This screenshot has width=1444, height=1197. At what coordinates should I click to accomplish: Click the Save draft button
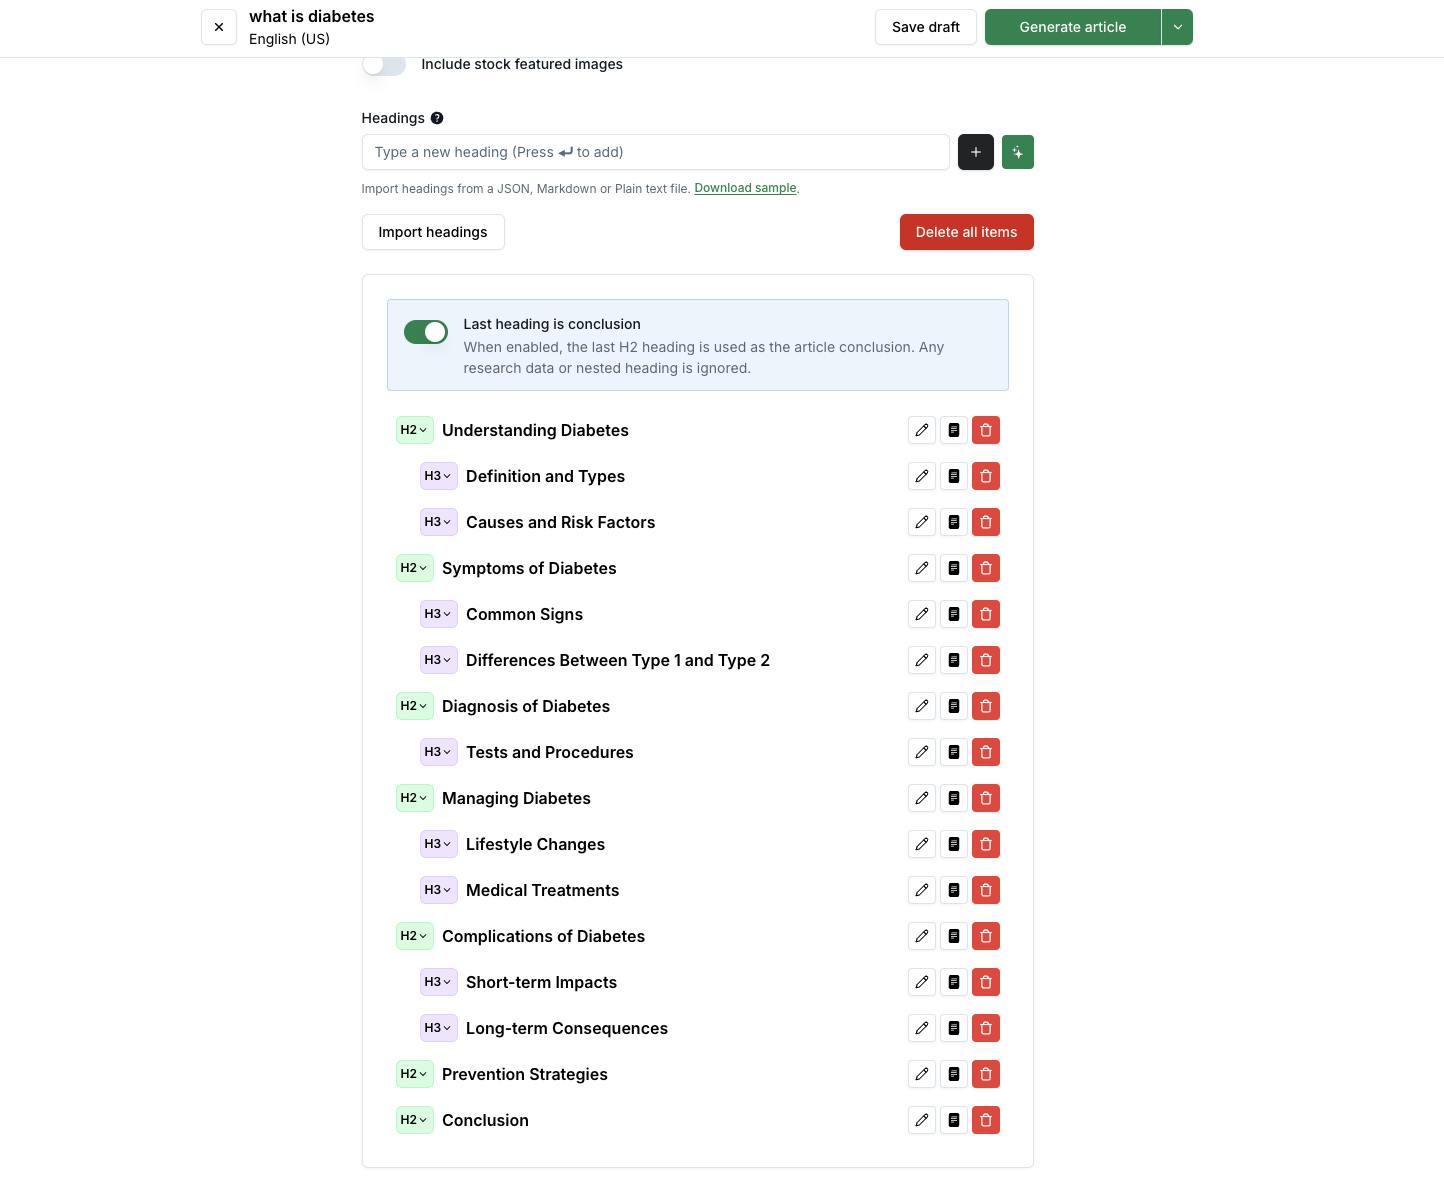(x=925, y=27)
